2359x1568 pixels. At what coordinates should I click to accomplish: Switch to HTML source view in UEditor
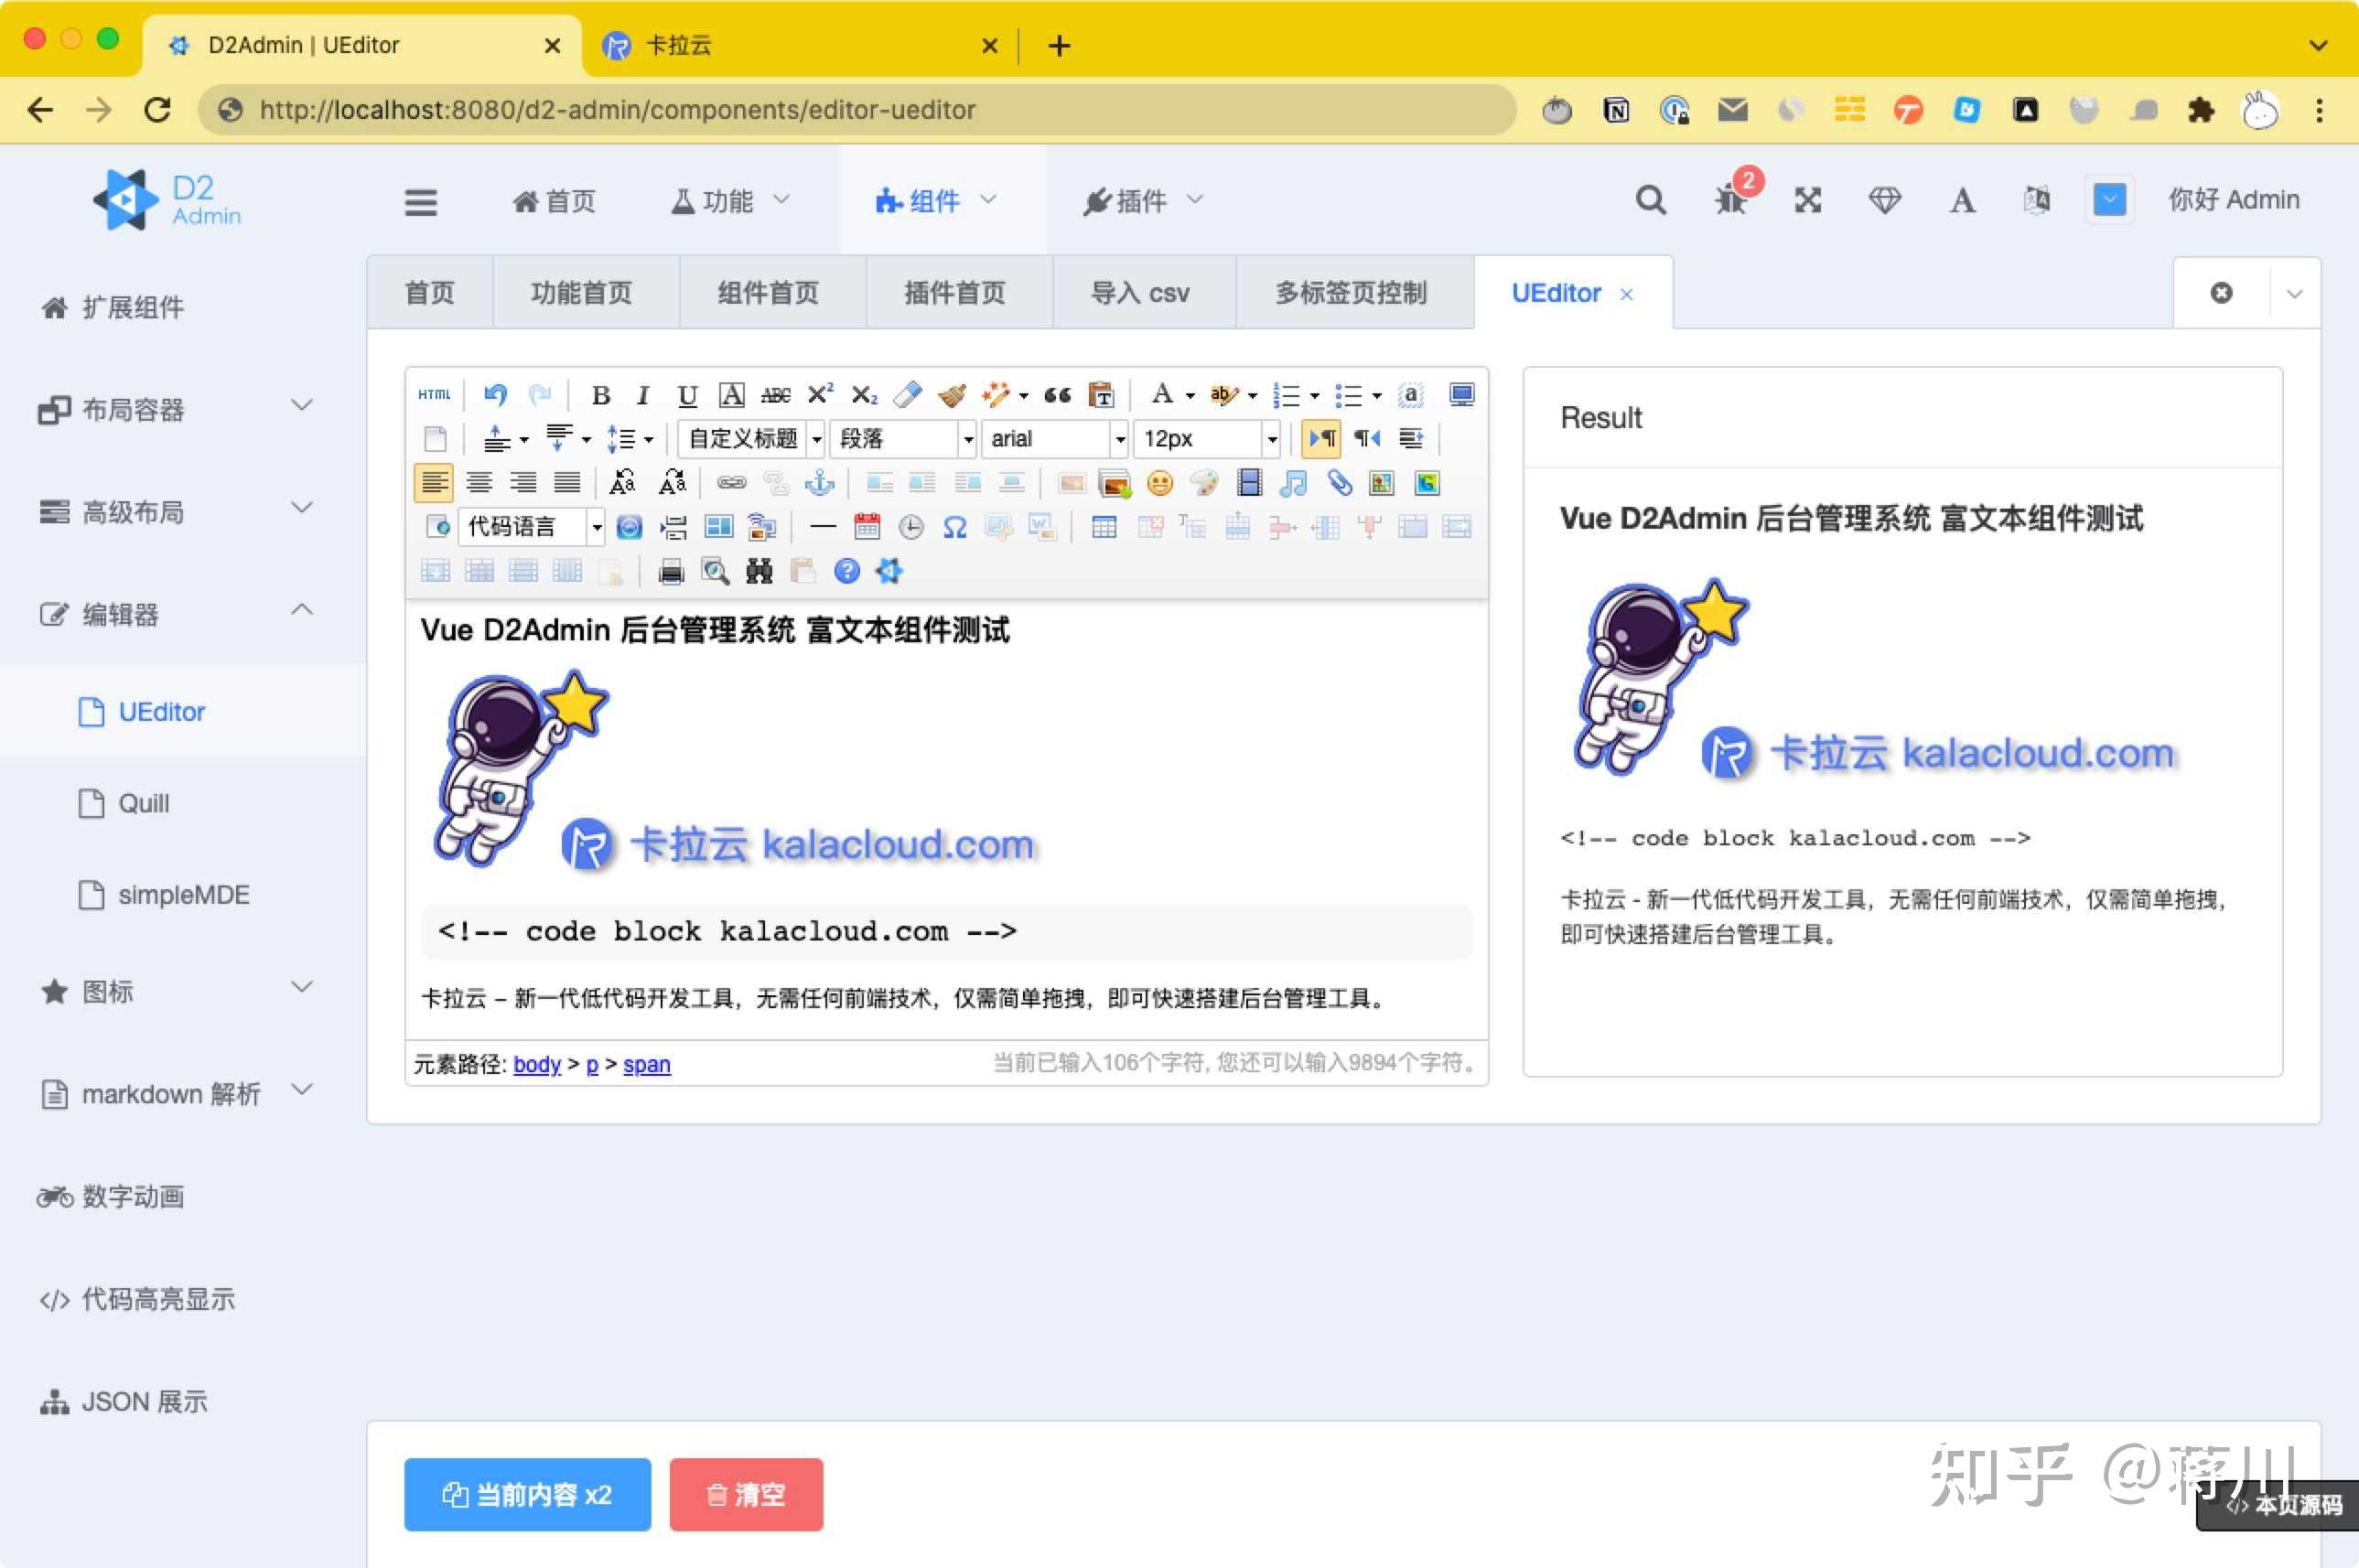click(433, 394)
